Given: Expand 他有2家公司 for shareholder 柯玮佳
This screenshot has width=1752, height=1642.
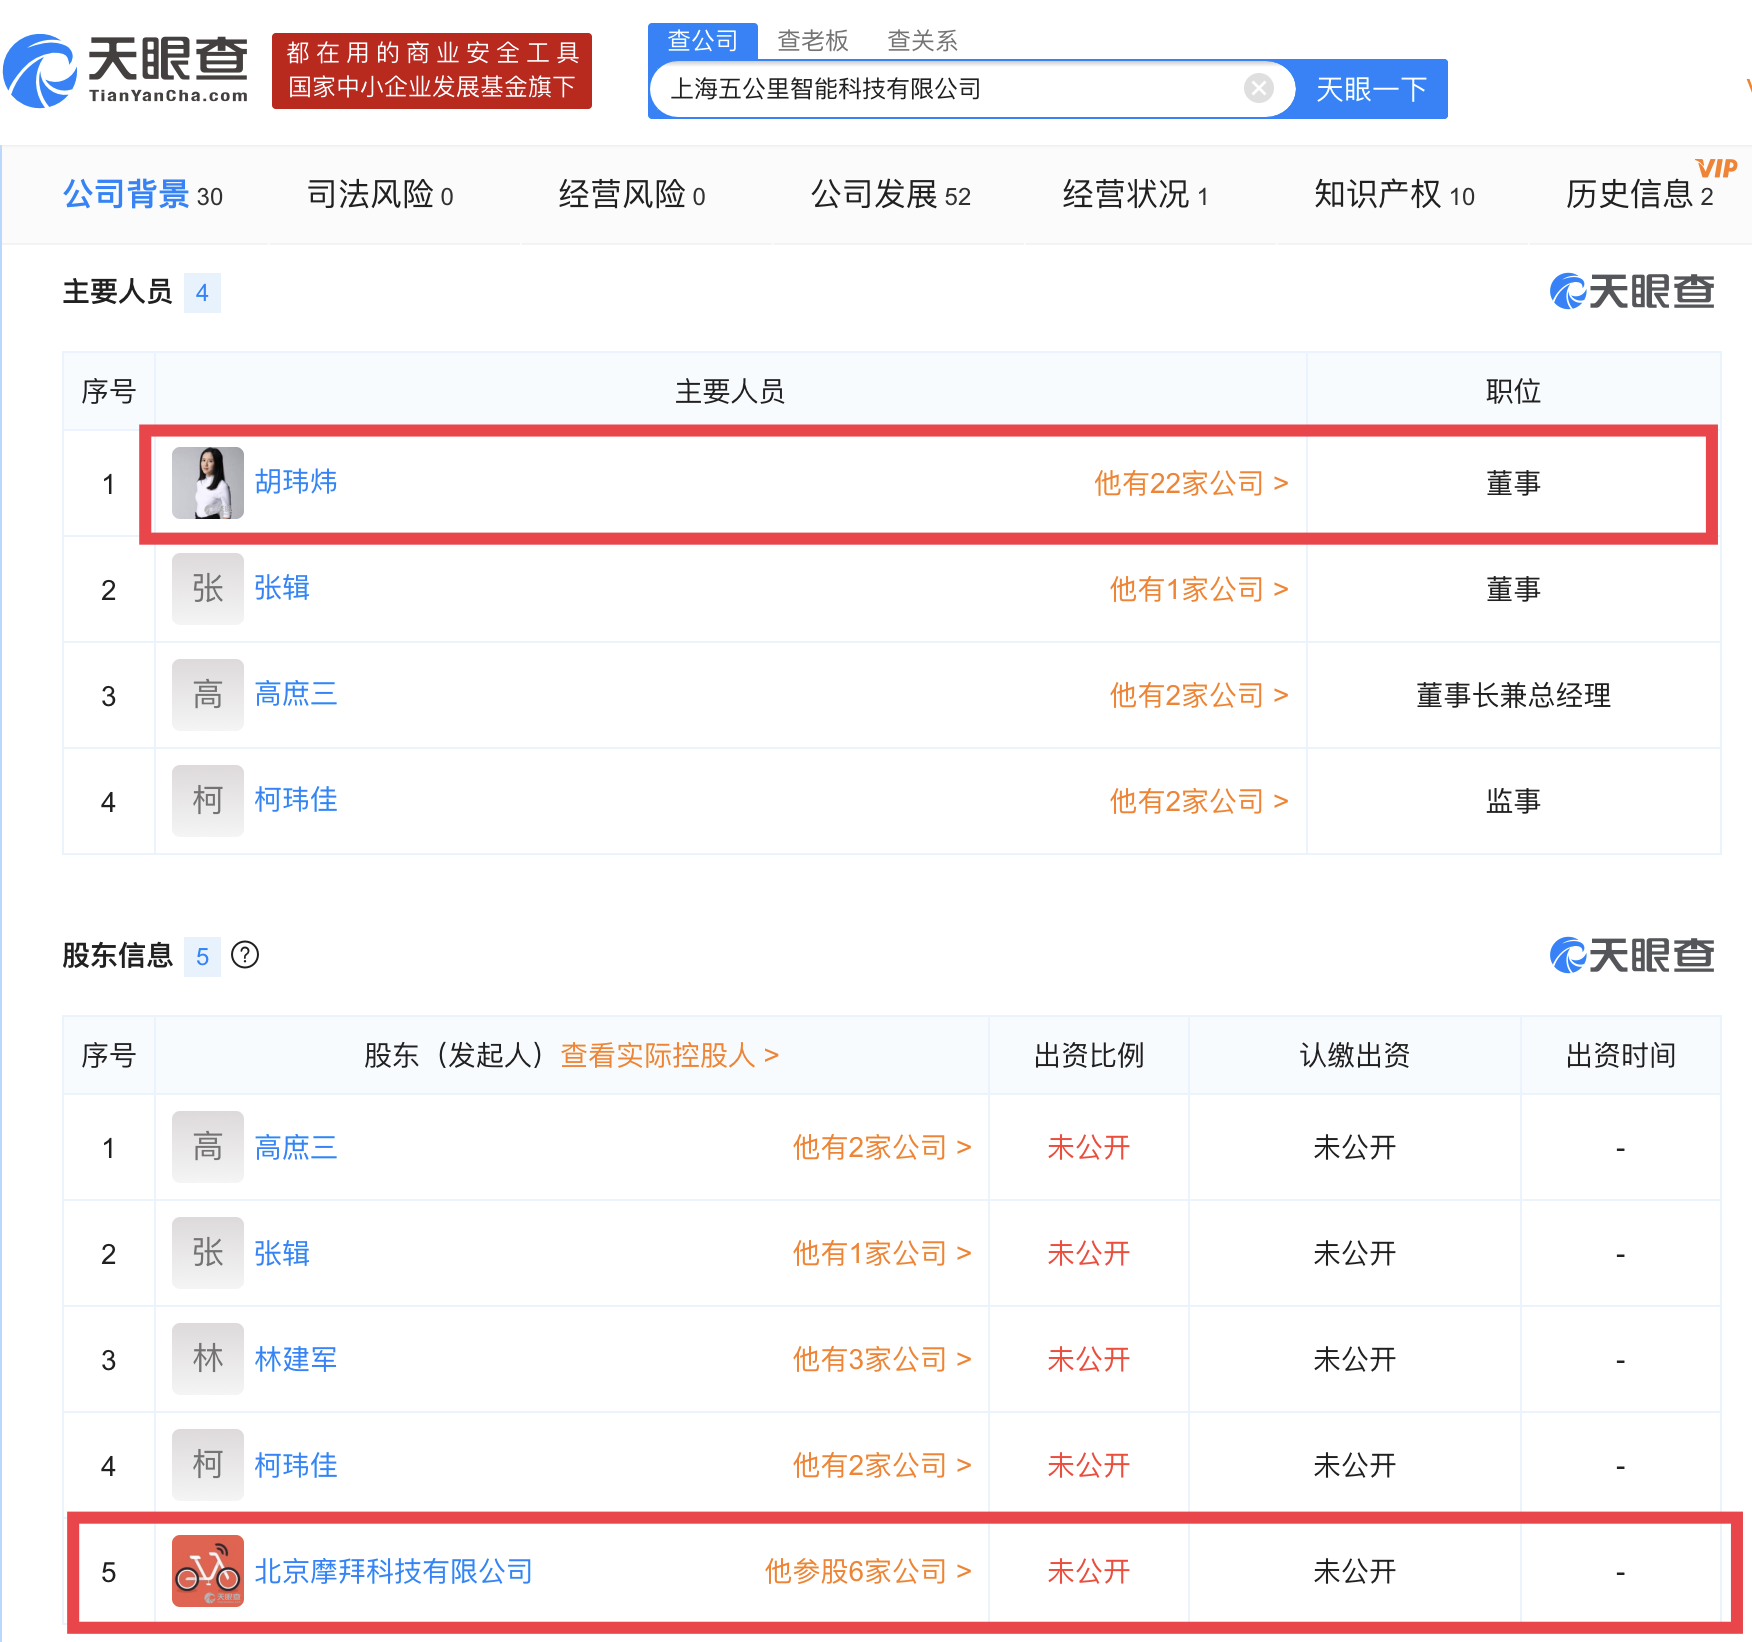Looking at the screenshot, I should coord(882,1466).
